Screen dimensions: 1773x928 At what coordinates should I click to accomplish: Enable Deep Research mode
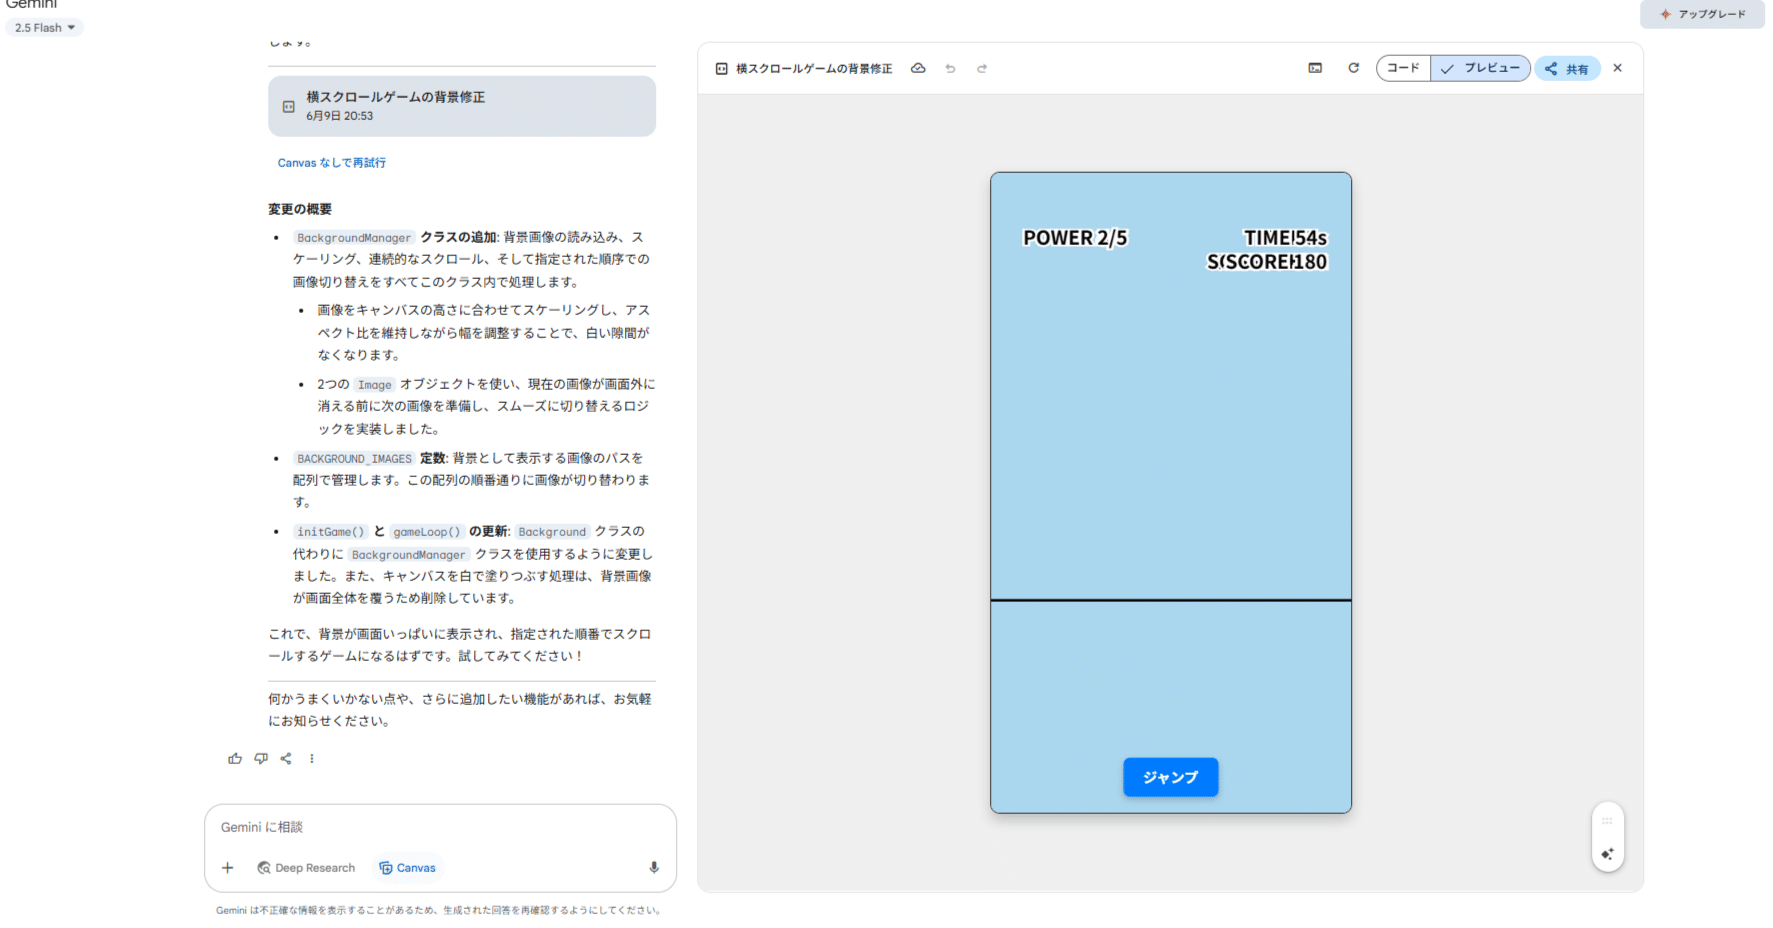(306, 867)
